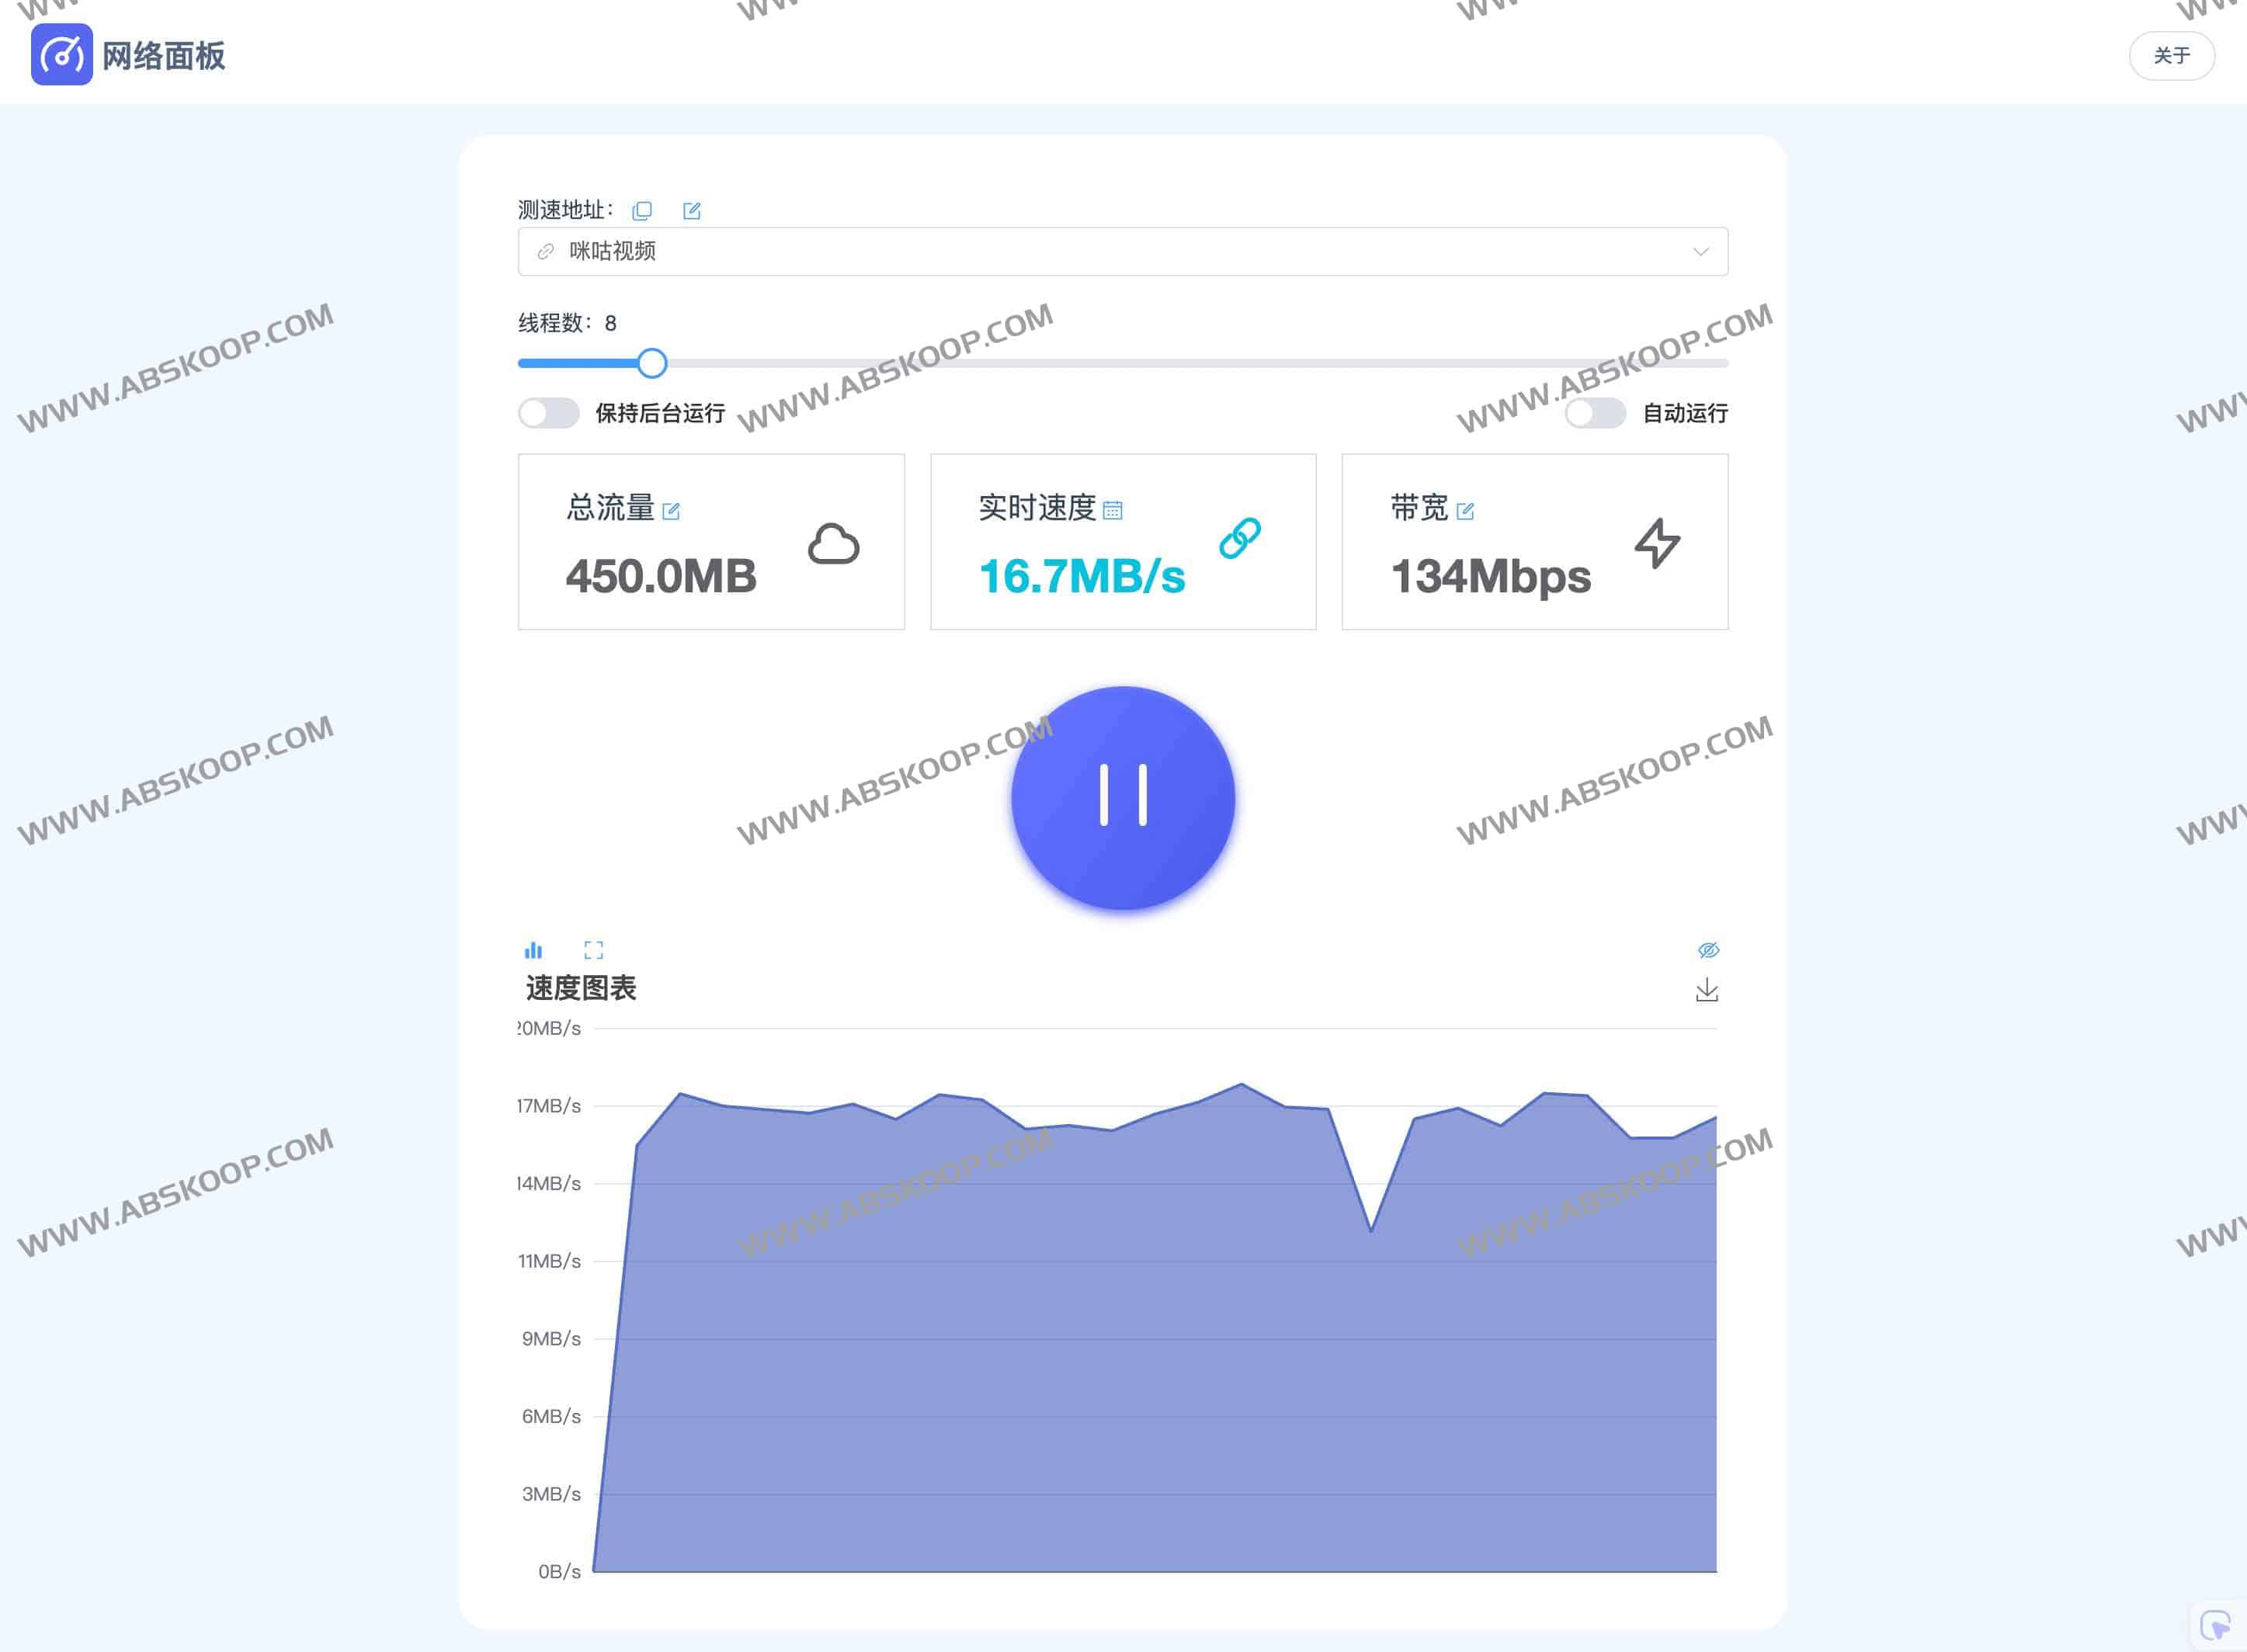
Task: Hide chart using the eye icon
Action: point(1708,950)
